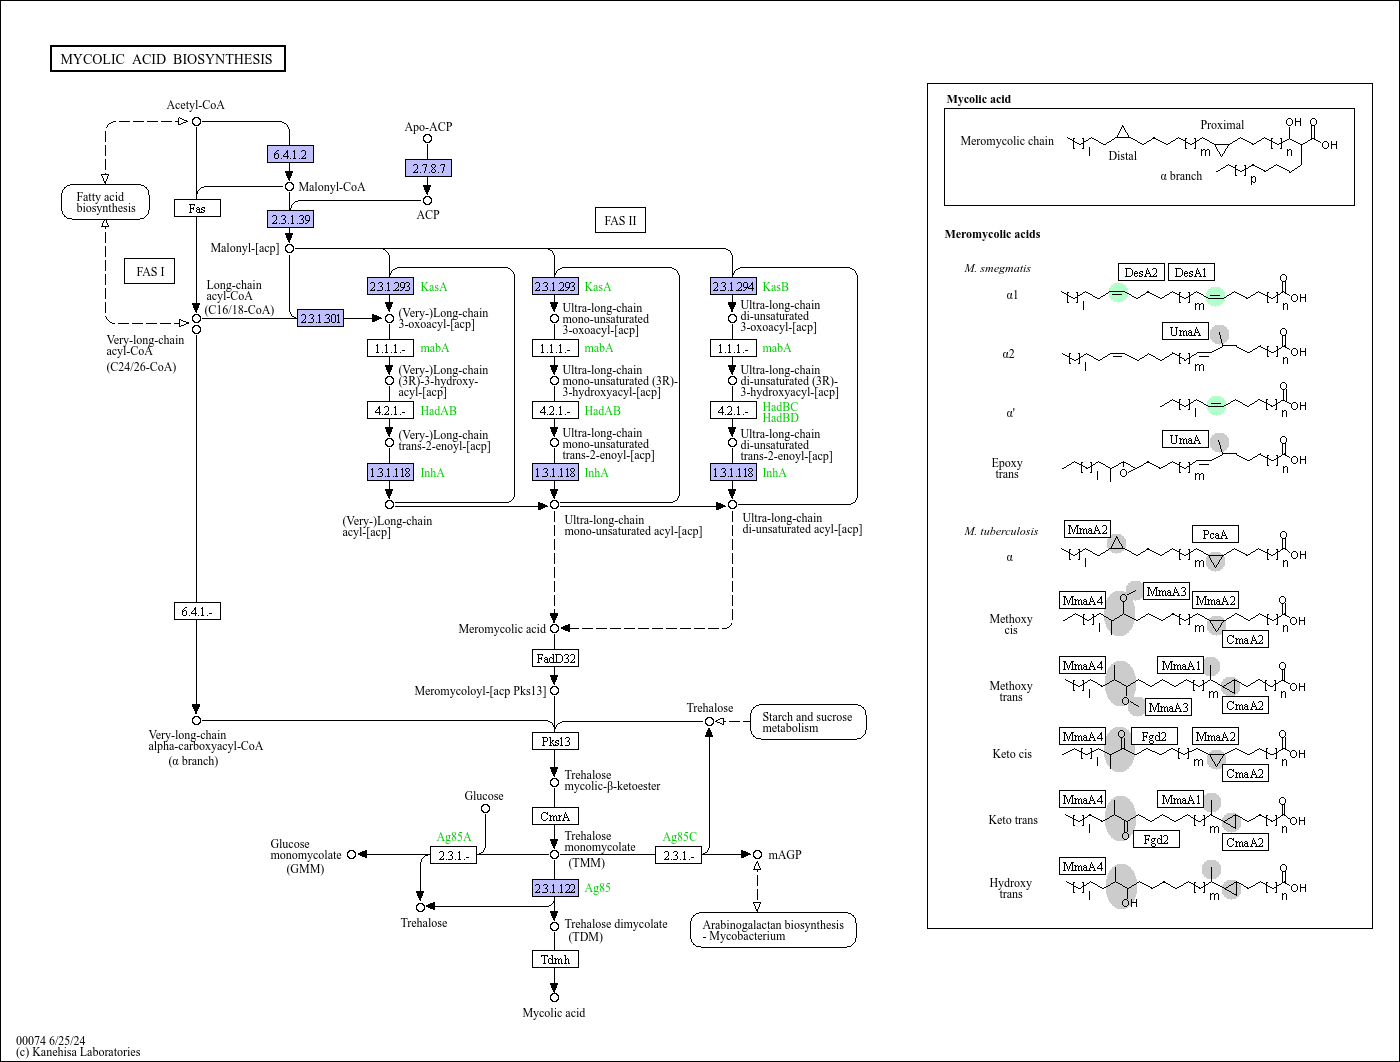Select the 6.4.1.- enzyme box
The height and width of the screenshot is (1062, 1400).
197,611
